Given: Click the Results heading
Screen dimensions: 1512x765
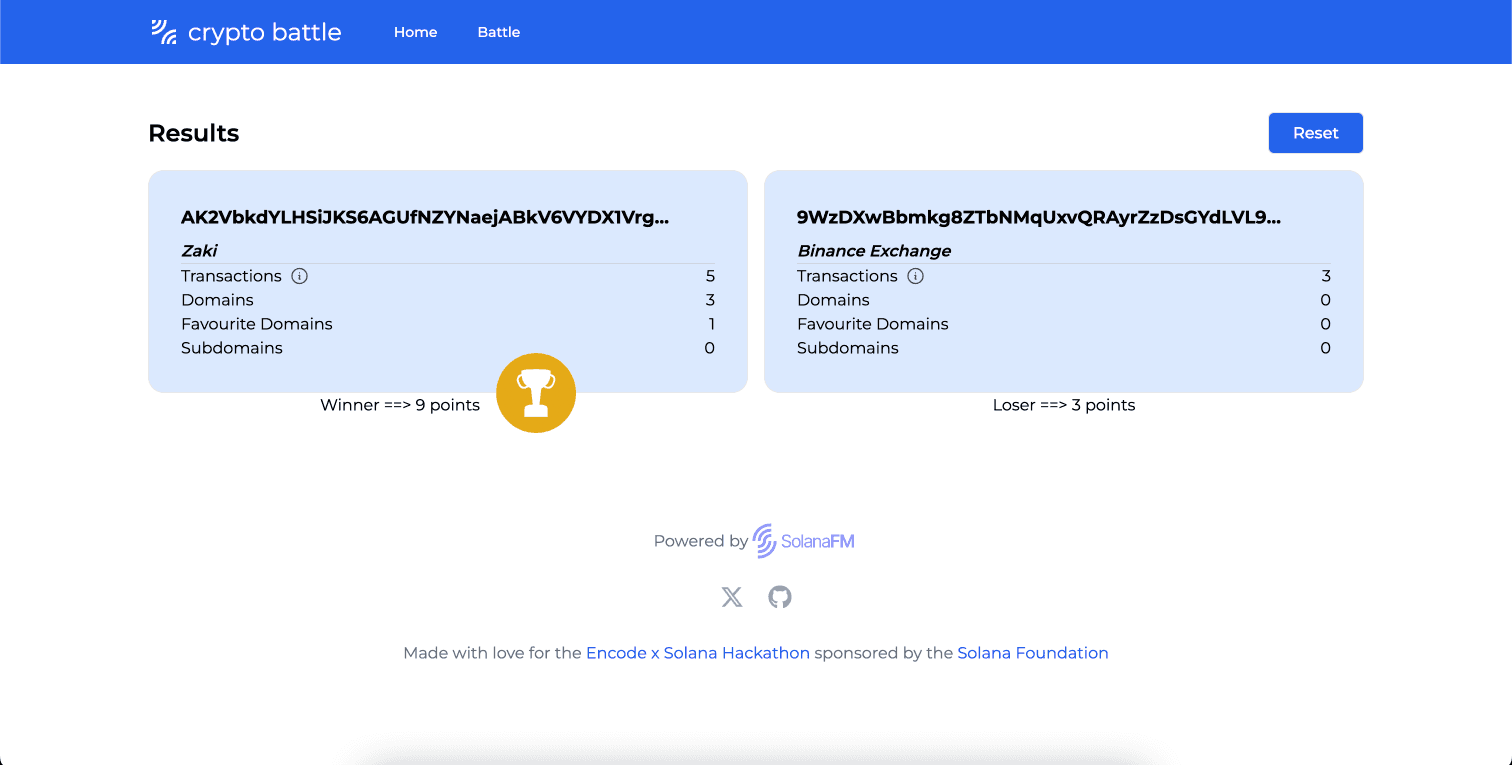Looking at the screenshot, I should click(x=193, y=133).
